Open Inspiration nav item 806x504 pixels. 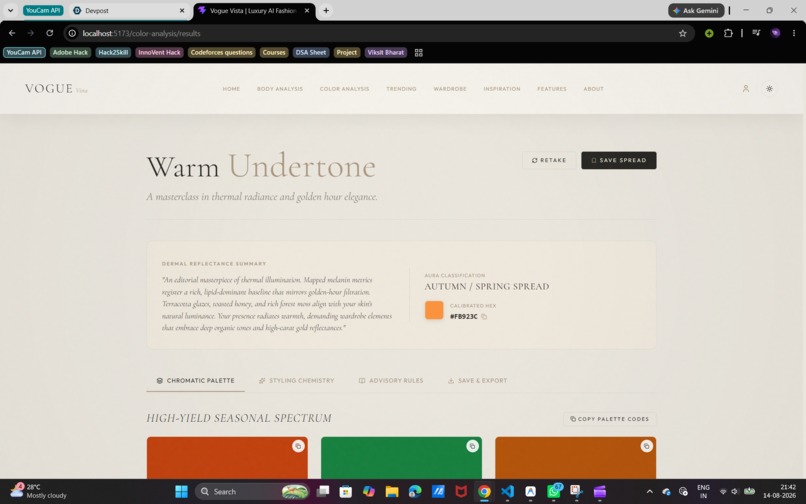(502, 89)
